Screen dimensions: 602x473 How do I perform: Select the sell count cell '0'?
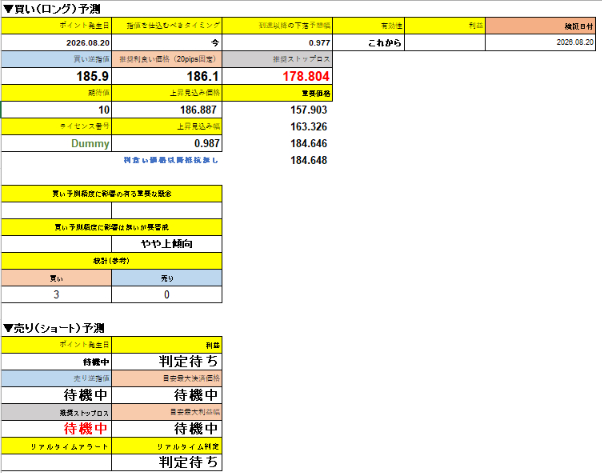pyautogui.click(x=167, y=294)
